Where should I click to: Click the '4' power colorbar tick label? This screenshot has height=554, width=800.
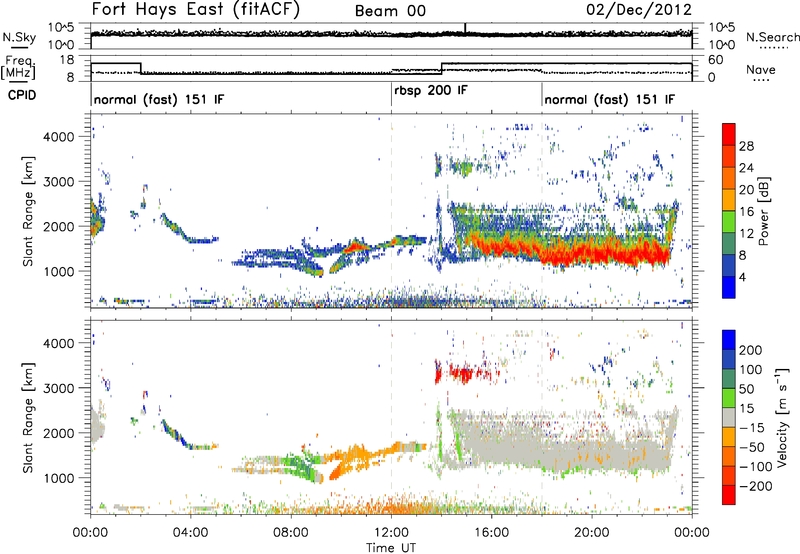pyautogui.click(x=742, y=277)
